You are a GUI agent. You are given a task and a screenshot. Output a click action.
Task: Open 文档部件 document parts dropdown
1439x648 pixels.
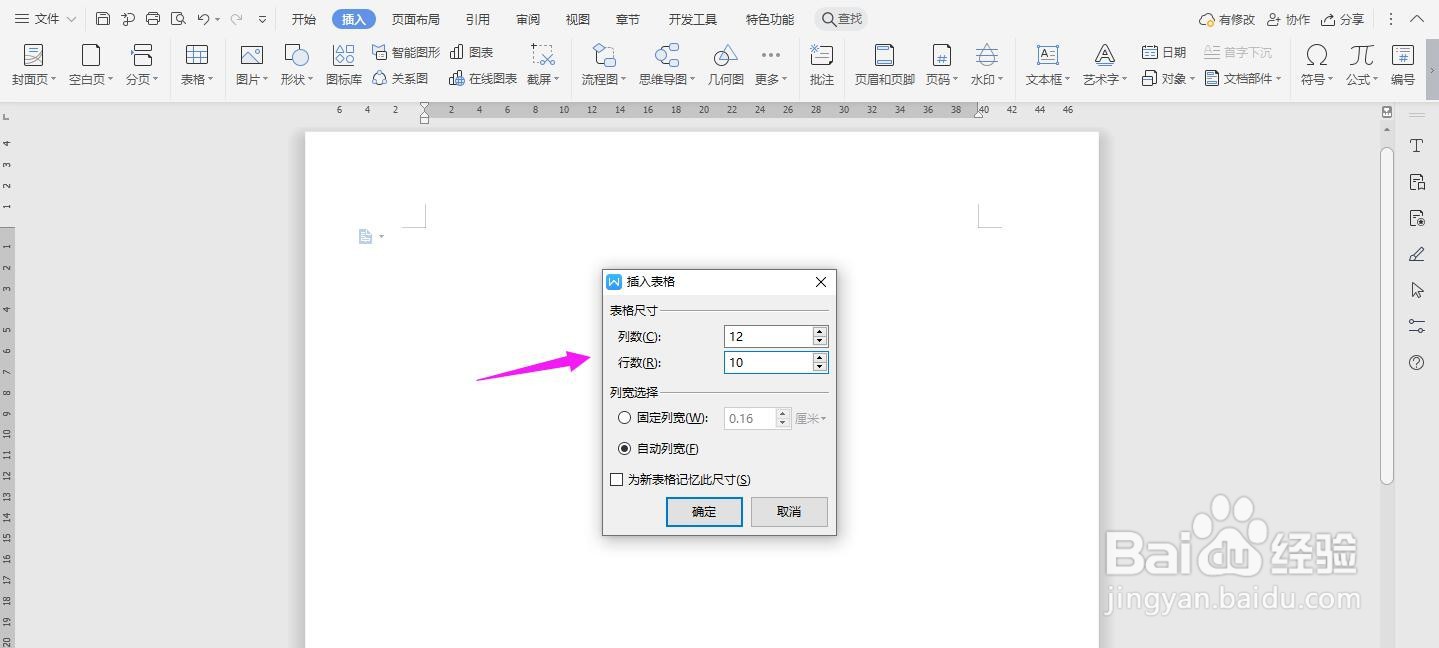point(1243,78)
